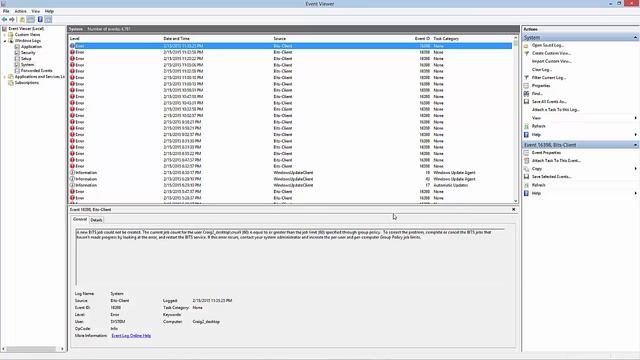The image size is (640, 360).
Task: Select the Custom Views folder in tree
Action: (27, 35)
